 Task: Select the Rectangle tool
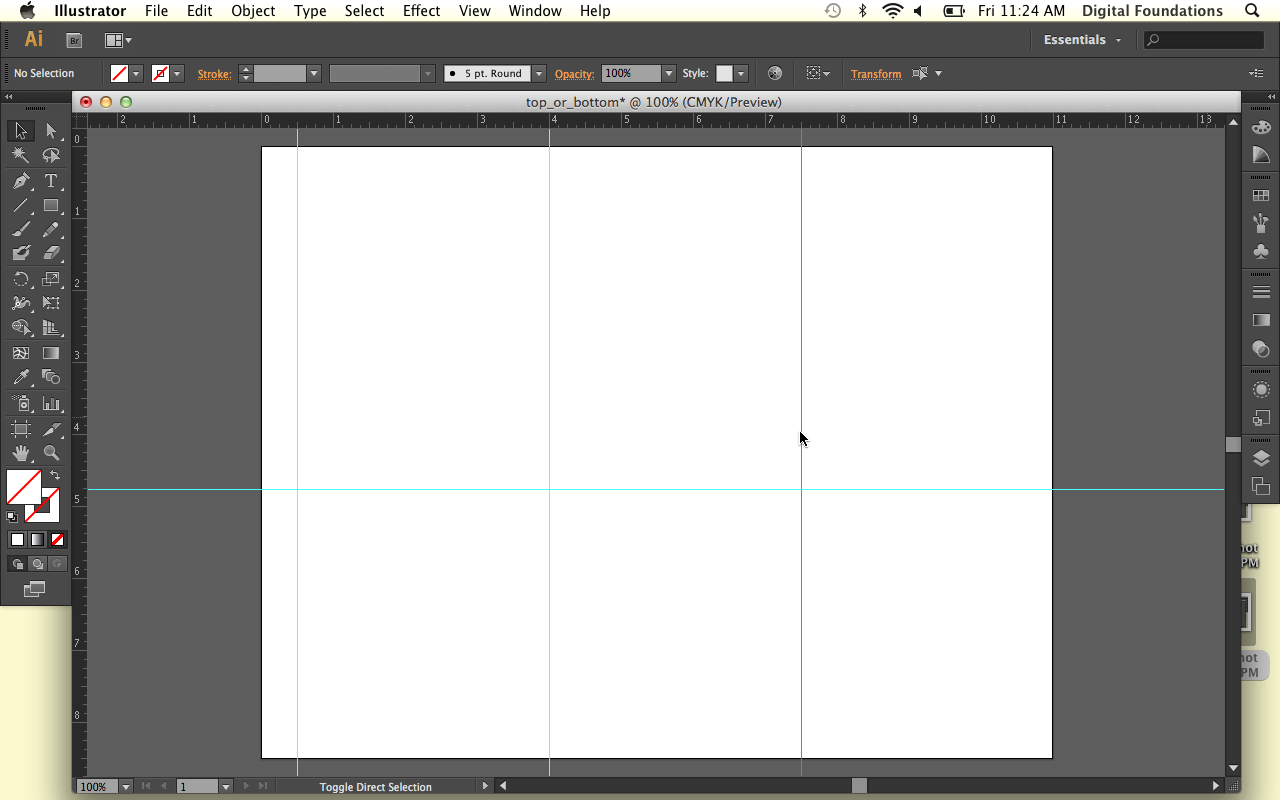tap(51, 206)
